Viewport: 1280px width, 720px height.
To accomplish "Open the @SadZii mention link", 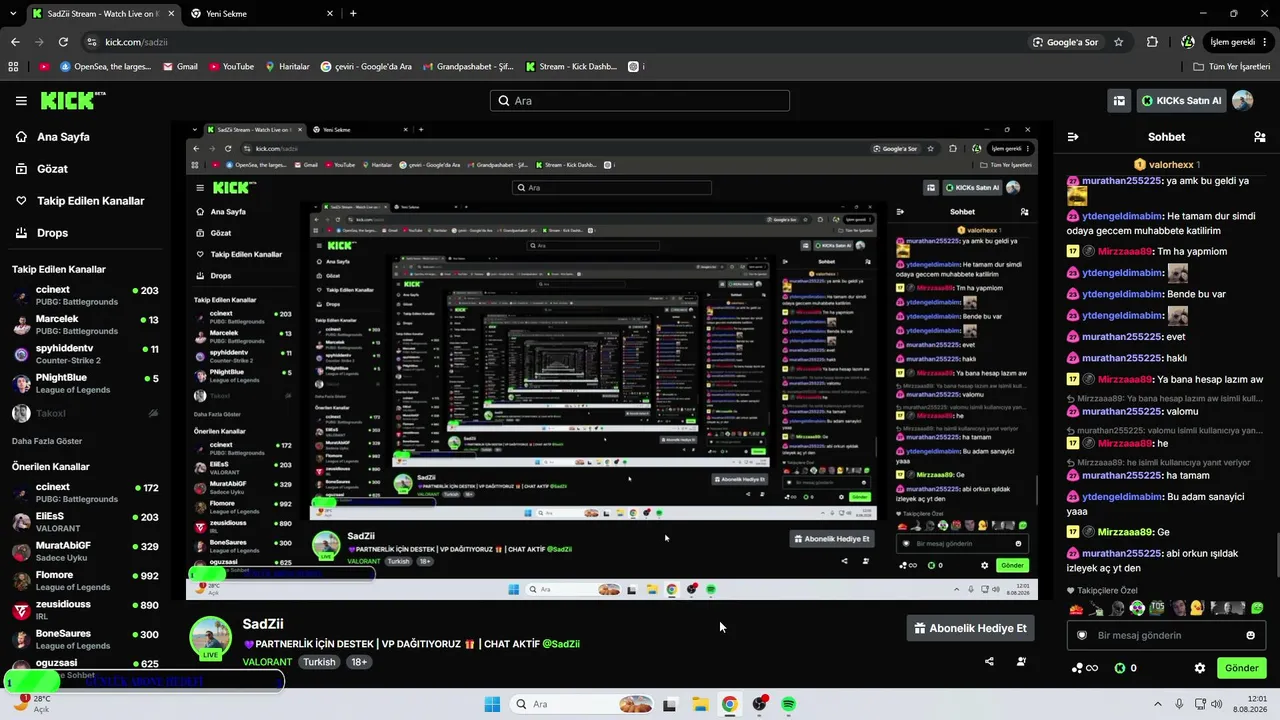I will tap(561, 644).
